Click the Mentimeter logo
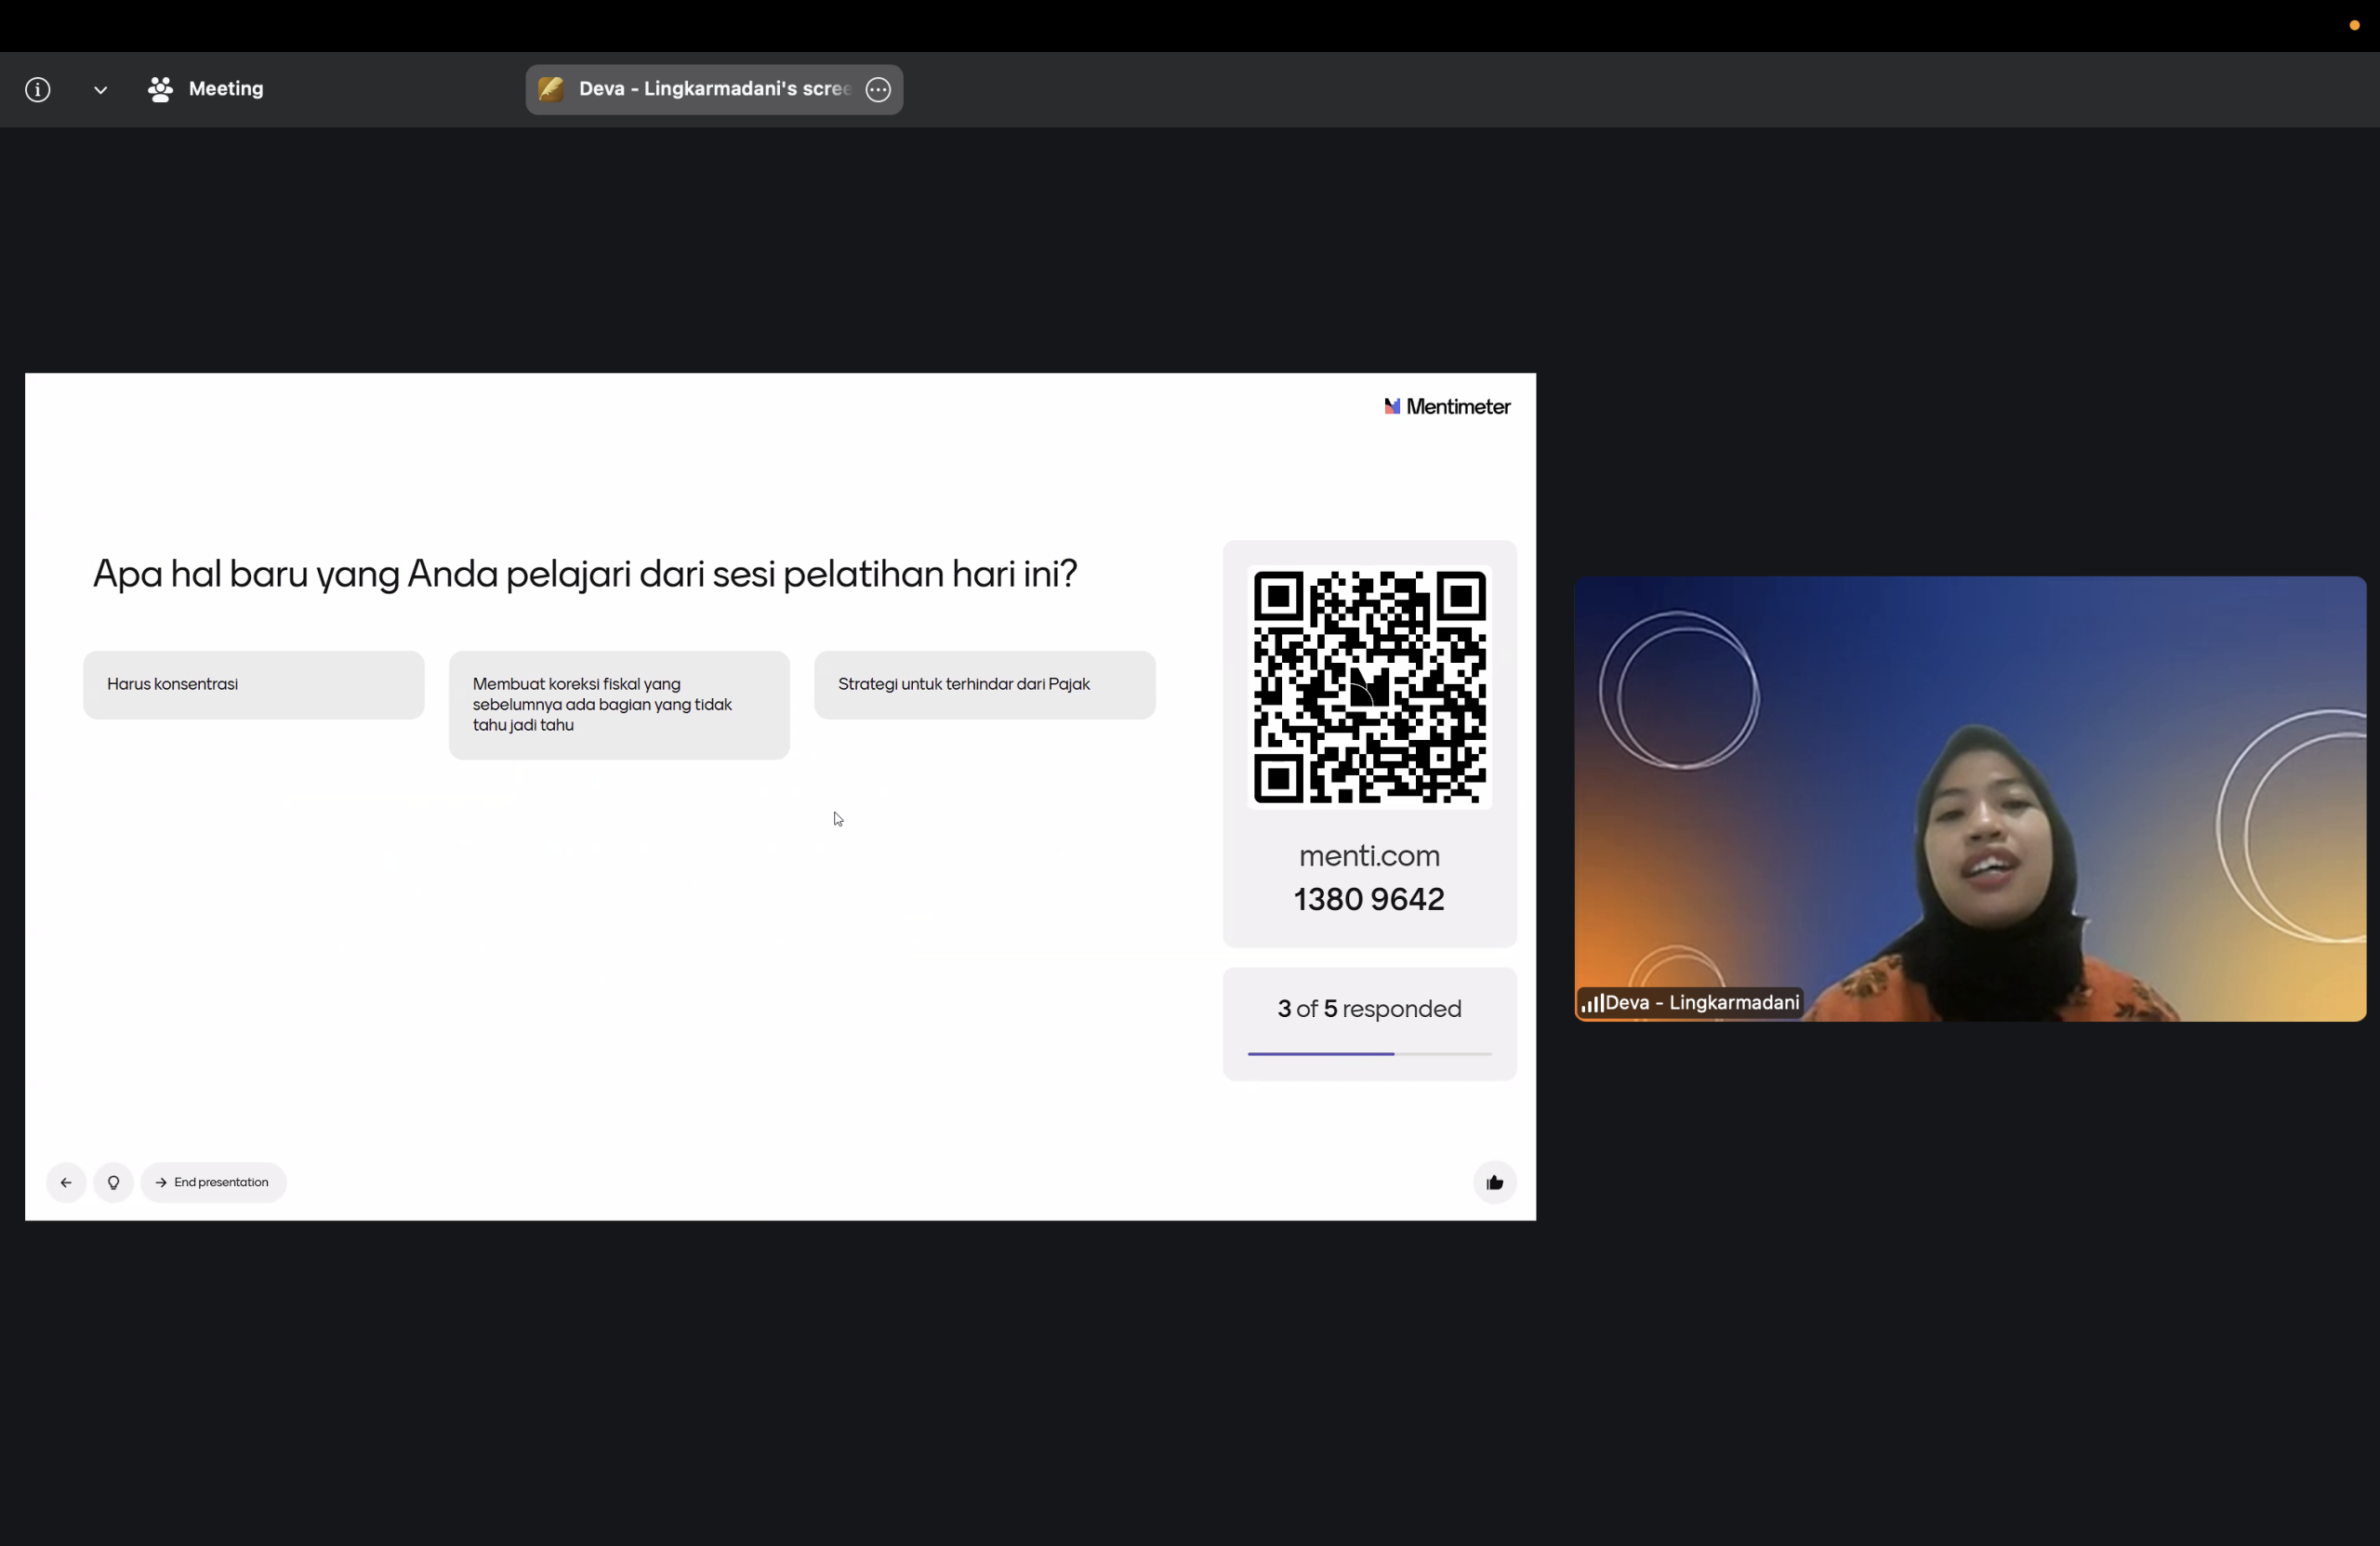Image resolution: width=2380 pixels, height=1546 pixels. click(x=1447, y=407)
